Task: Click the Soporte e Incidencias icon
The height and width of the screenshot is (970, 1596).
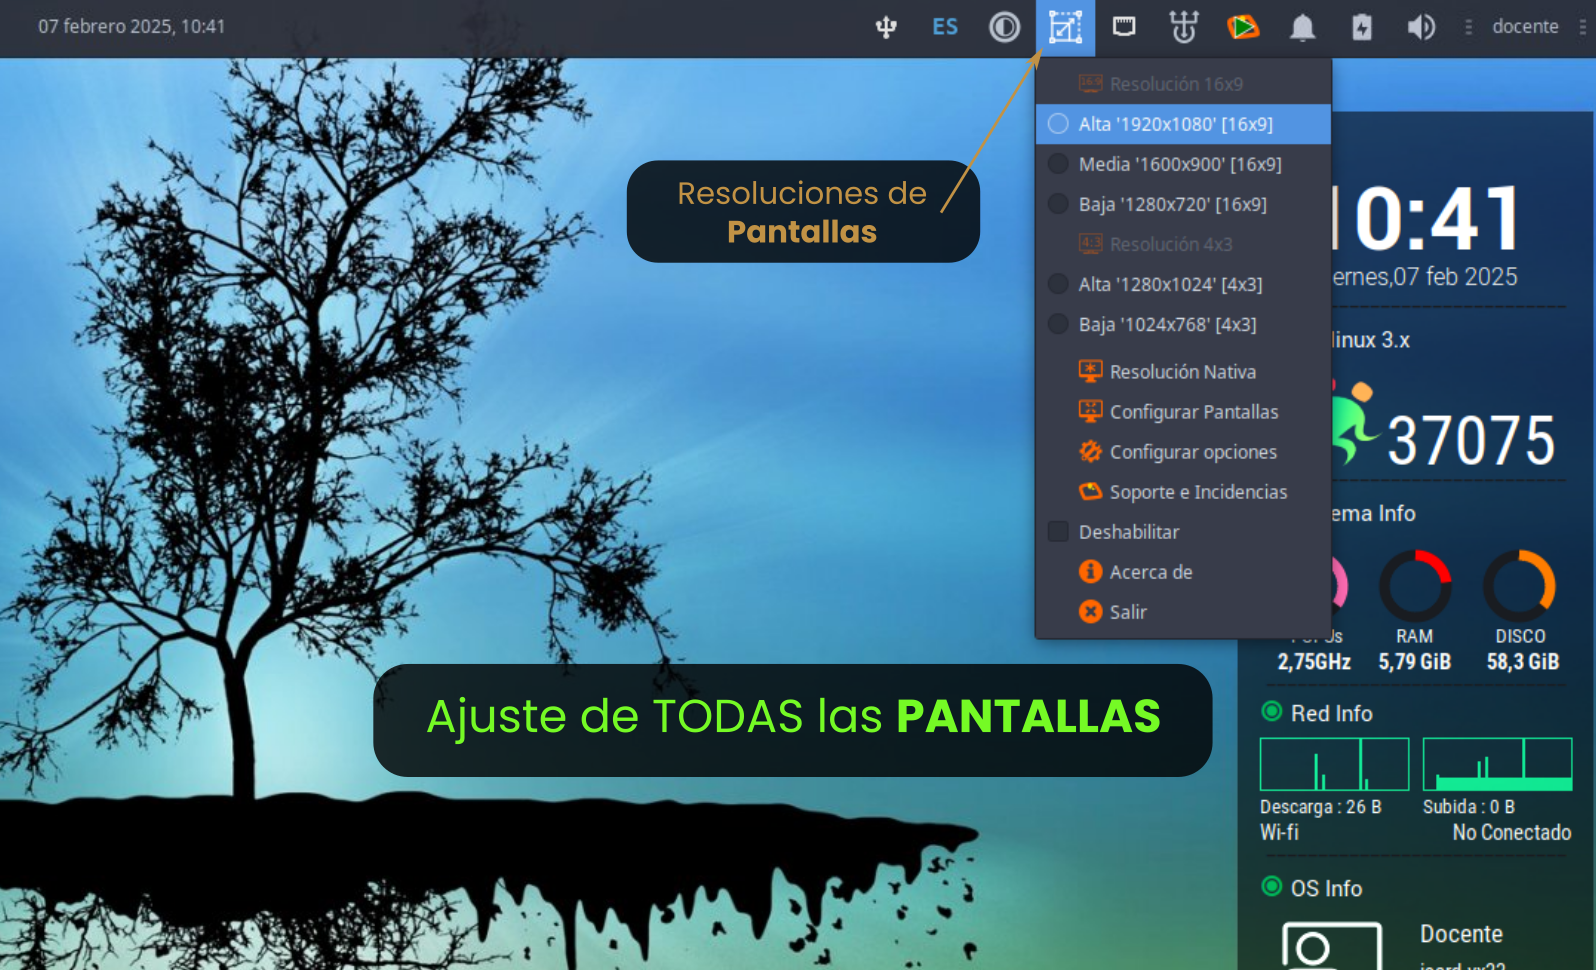Action: pyautogui.click(x=1090, y=491)
